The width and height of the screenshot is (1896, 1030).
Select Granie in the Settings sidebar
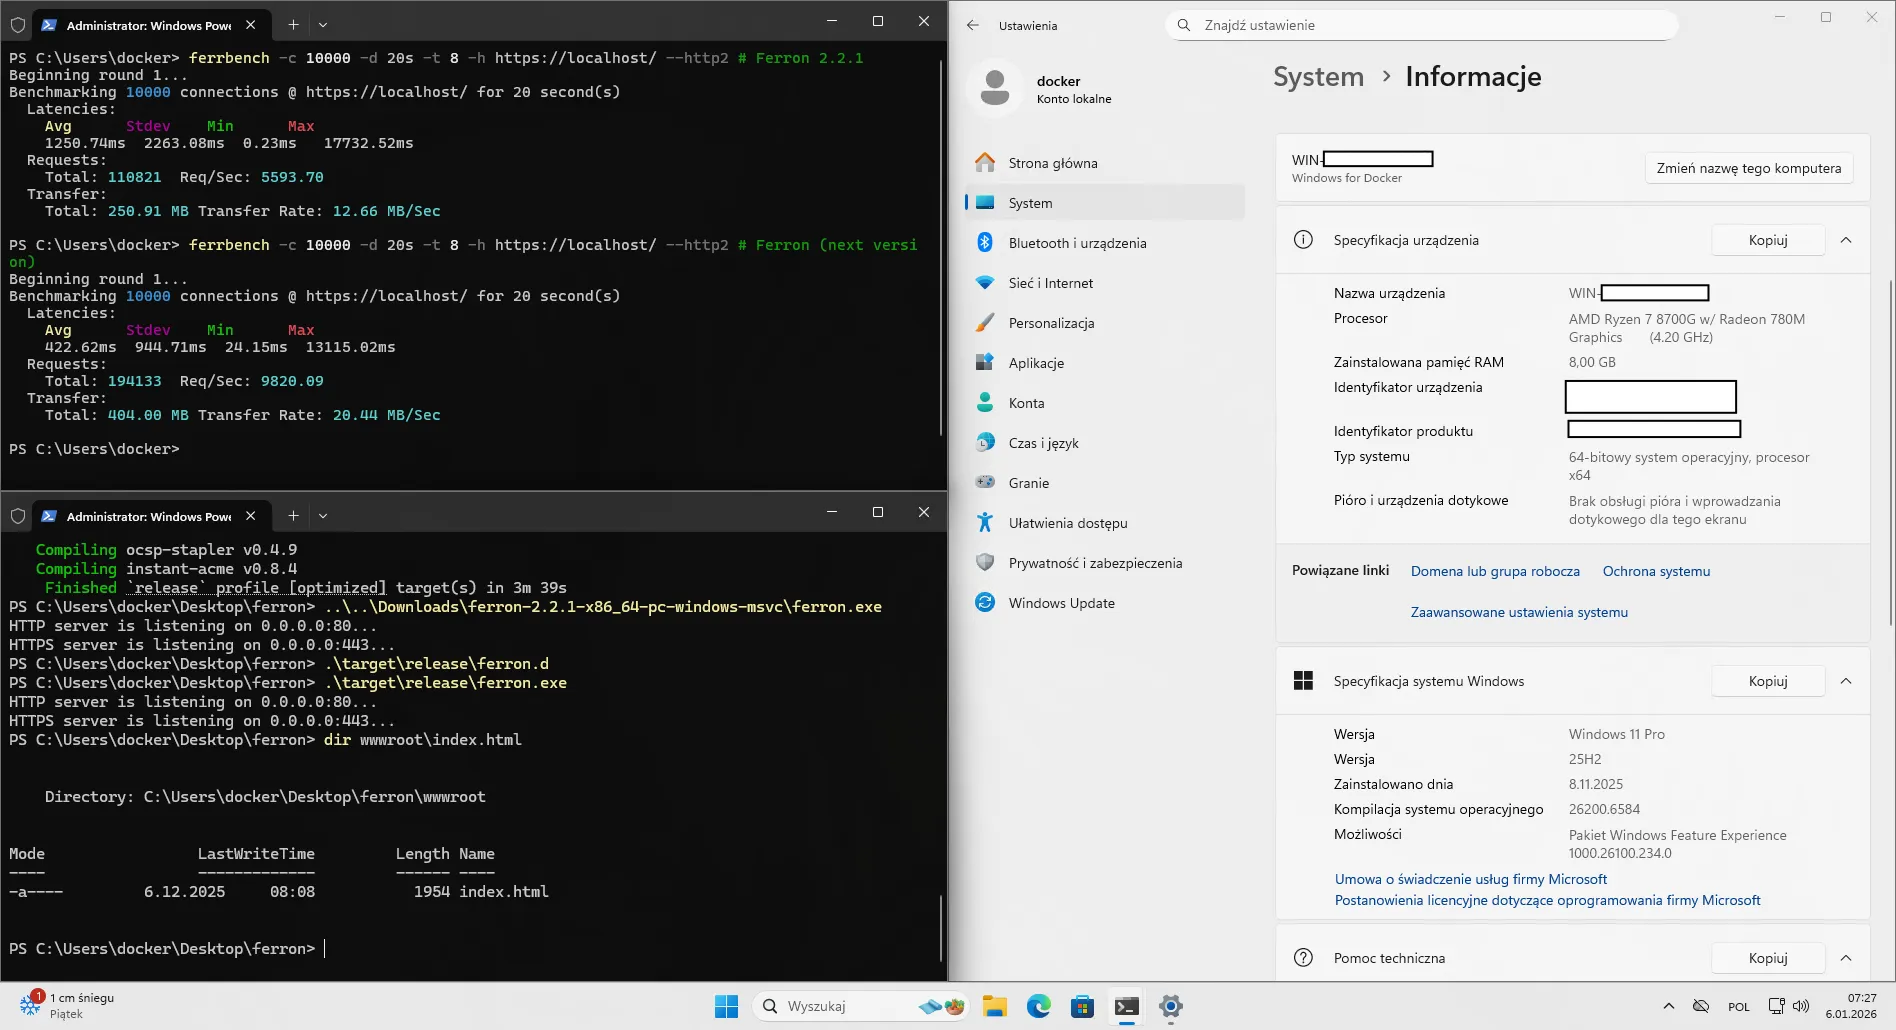(1030, 482)
